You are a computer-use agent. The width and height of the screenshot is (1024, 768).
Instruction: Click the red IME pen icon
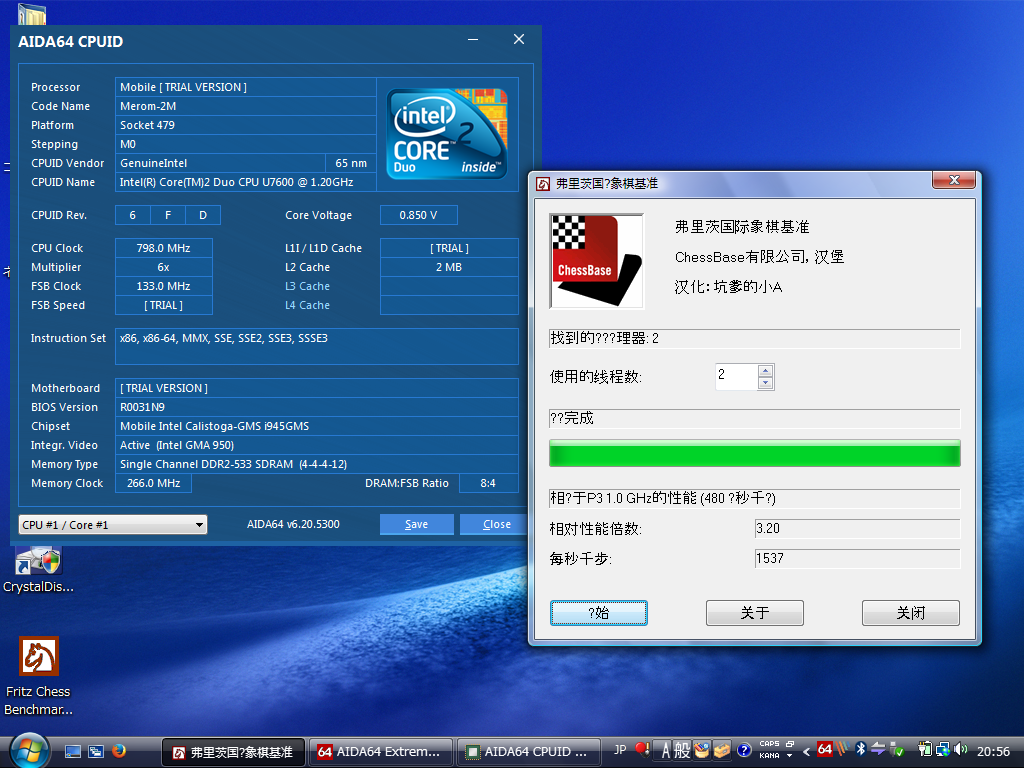click(642, 750)
